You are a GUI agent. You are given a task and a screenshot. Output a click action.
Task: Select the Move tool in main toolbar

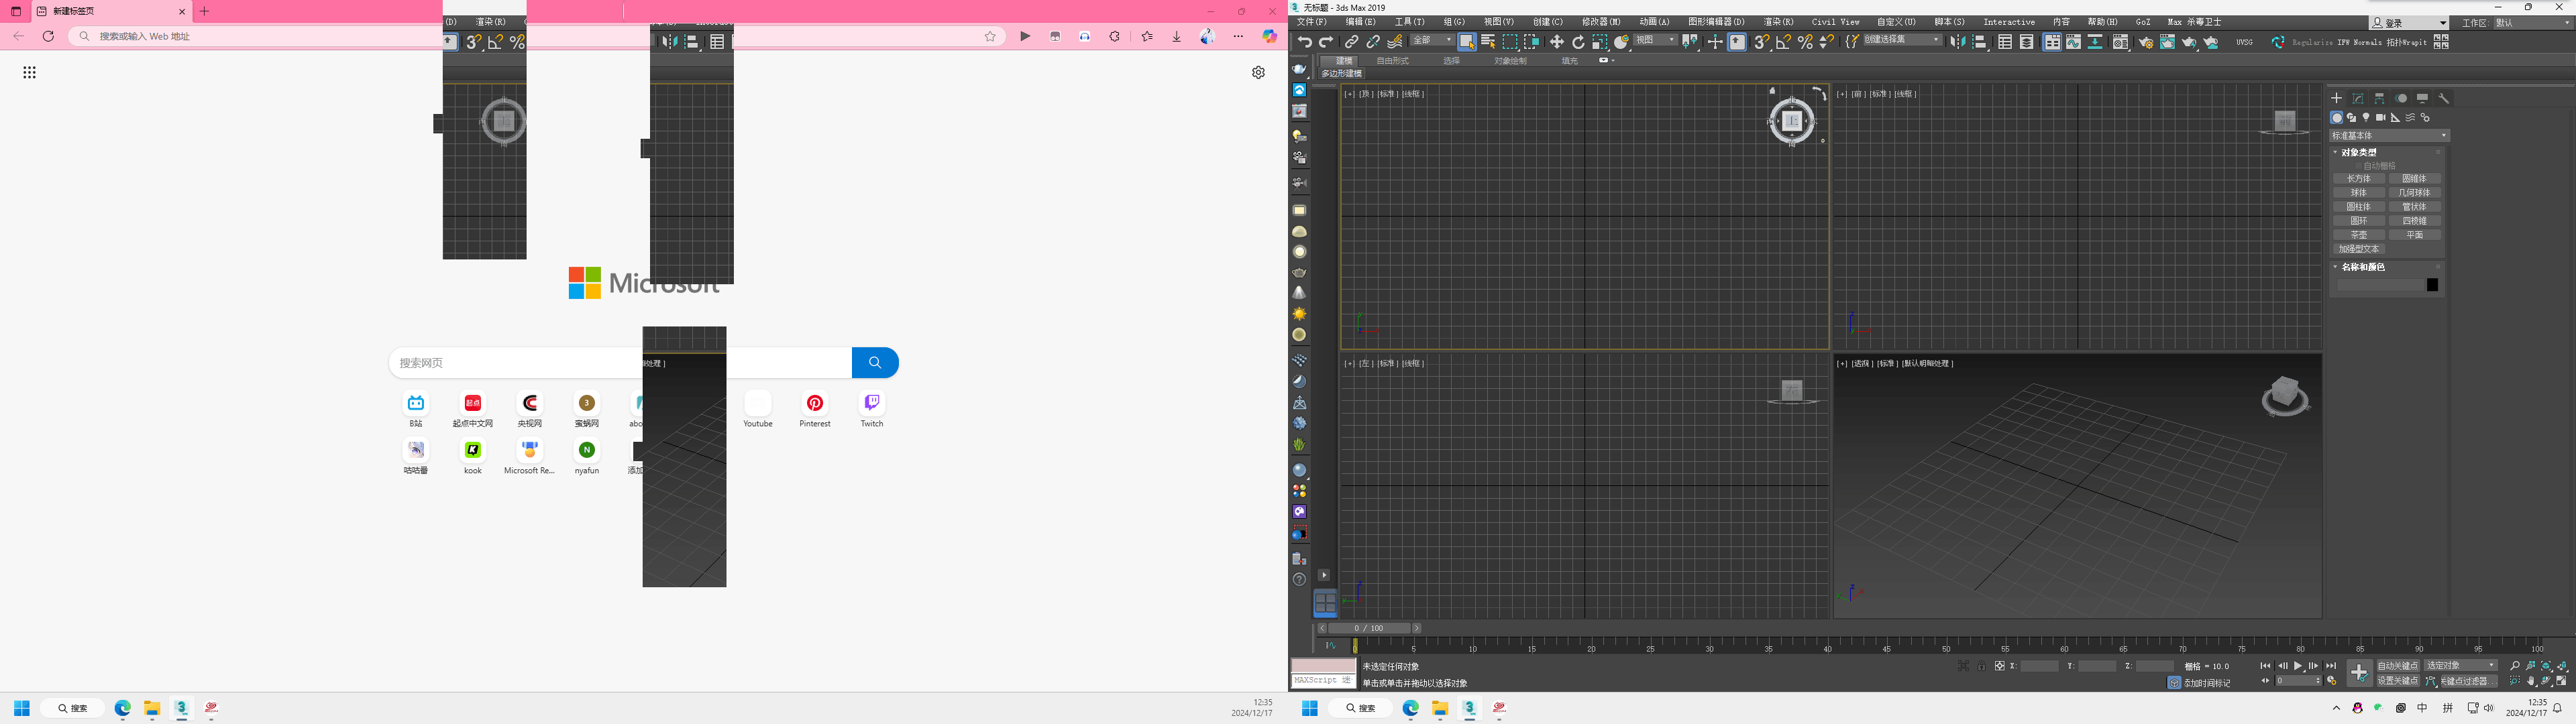tap(1556, 42)
